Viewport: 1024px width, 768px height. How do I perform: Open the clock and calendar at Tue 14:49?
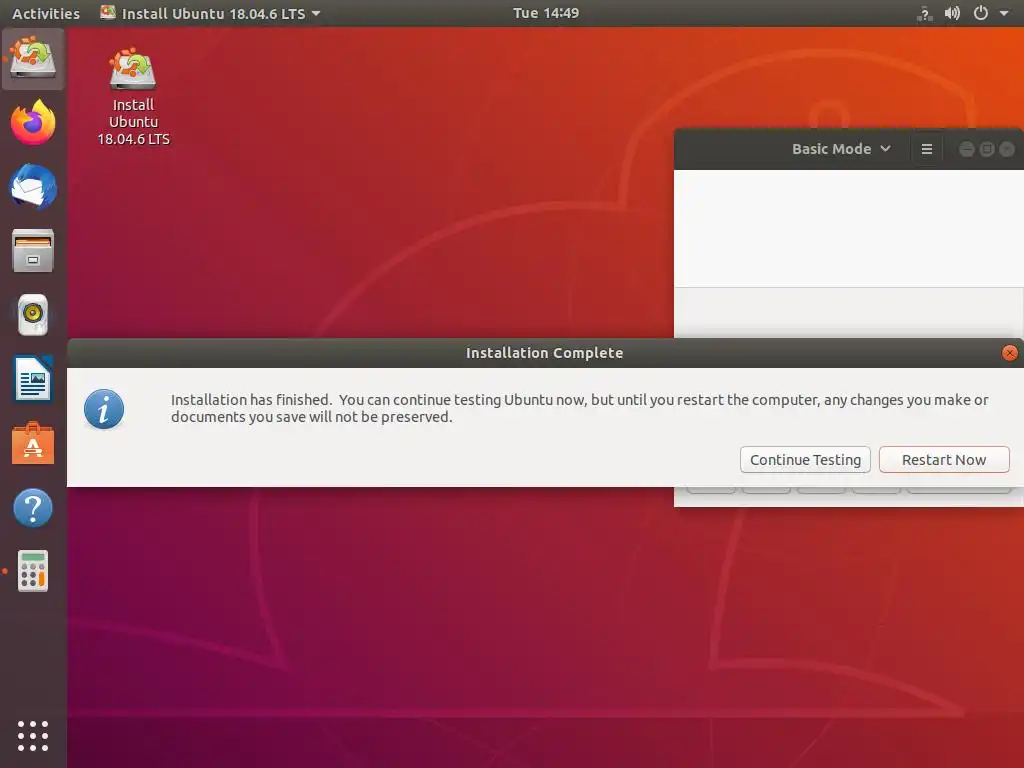pyautogui.click(x=546, y=13)
